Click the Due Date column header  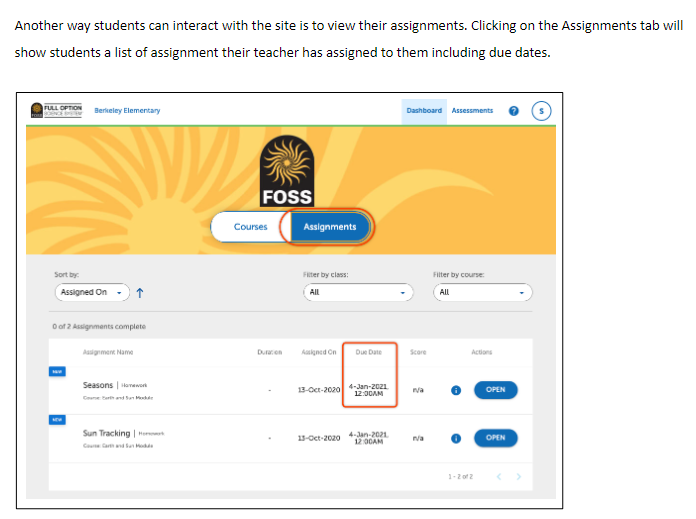coord(368,352)
